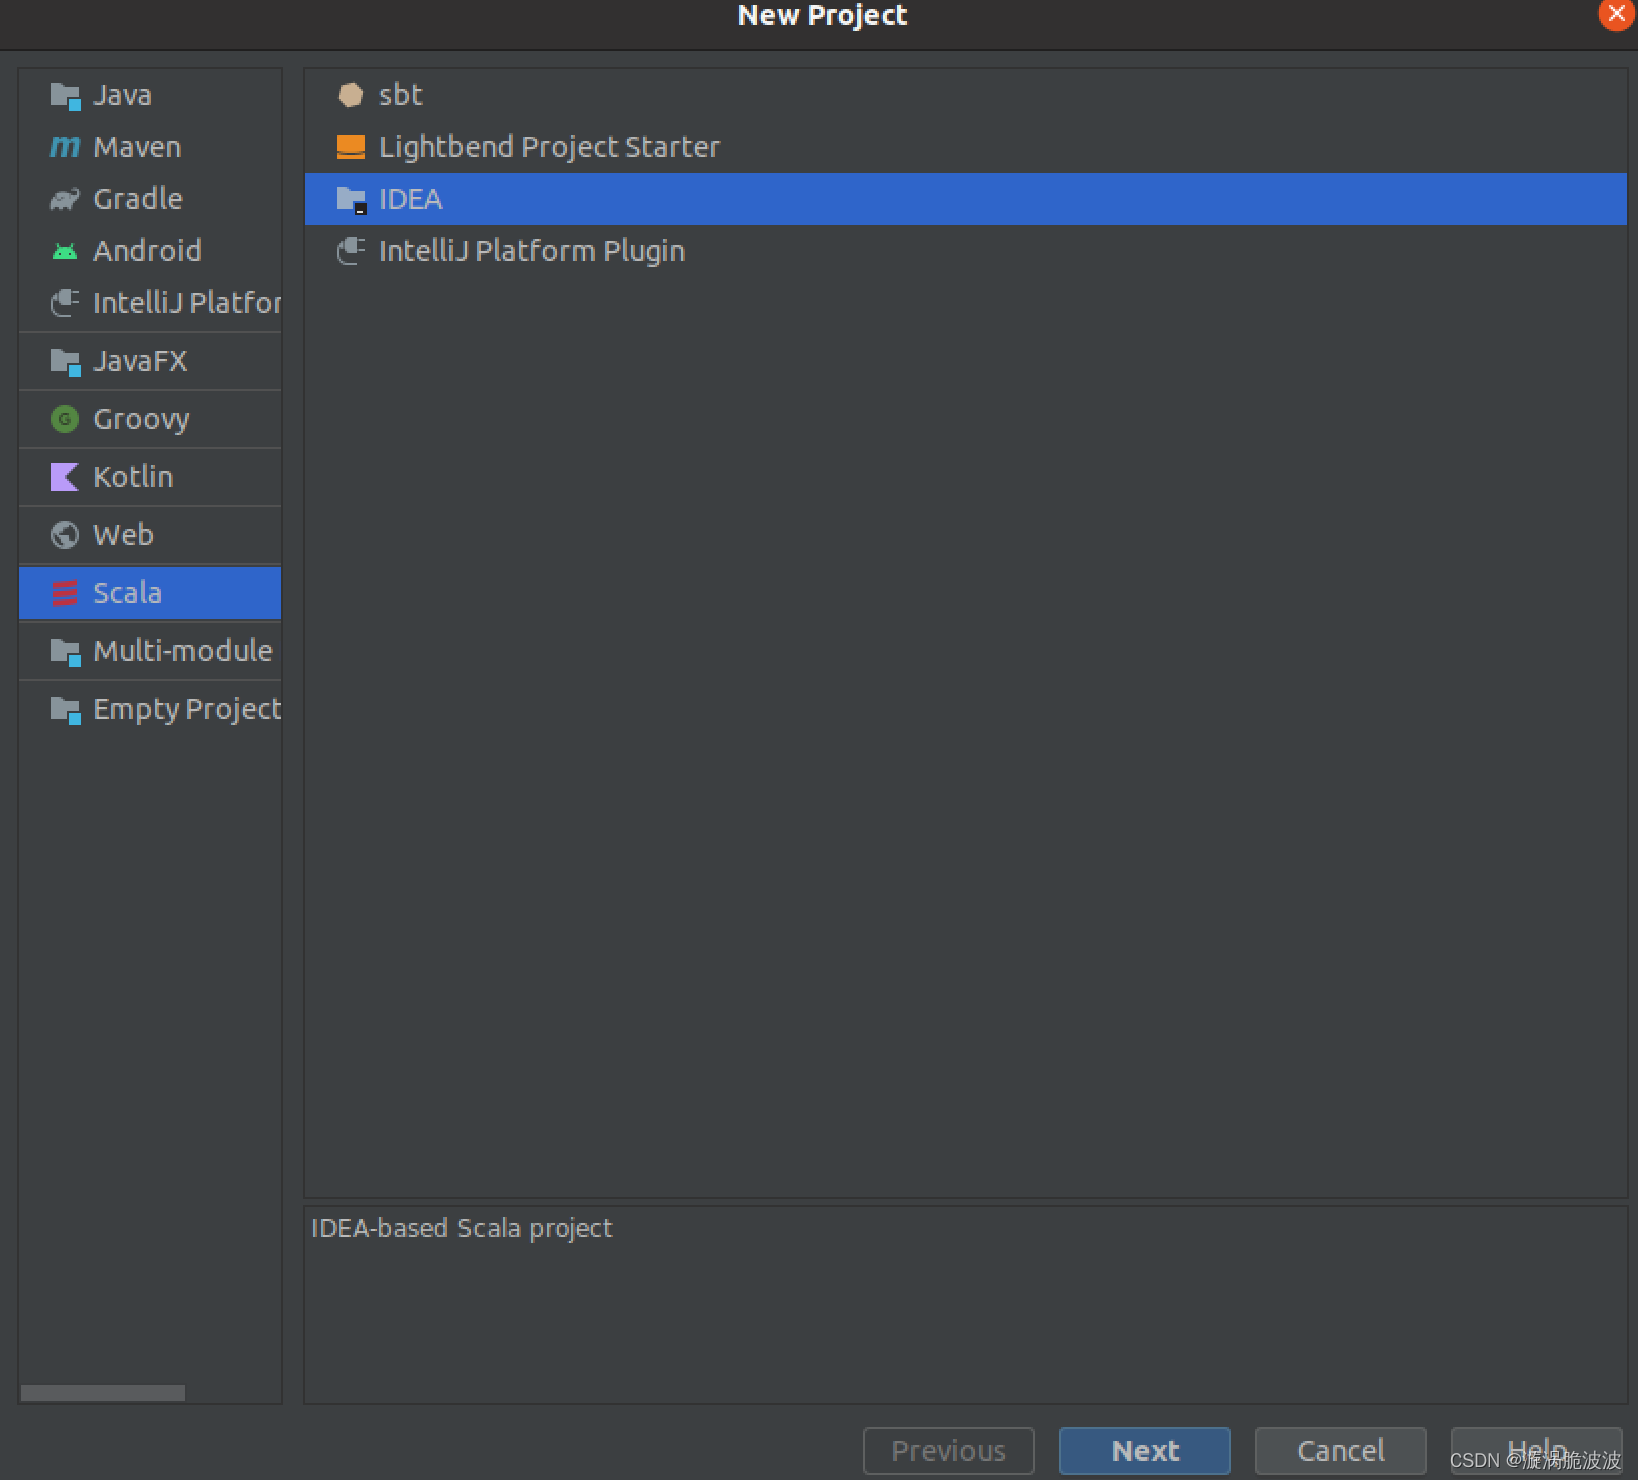Pick Groovy from project types

150,419
